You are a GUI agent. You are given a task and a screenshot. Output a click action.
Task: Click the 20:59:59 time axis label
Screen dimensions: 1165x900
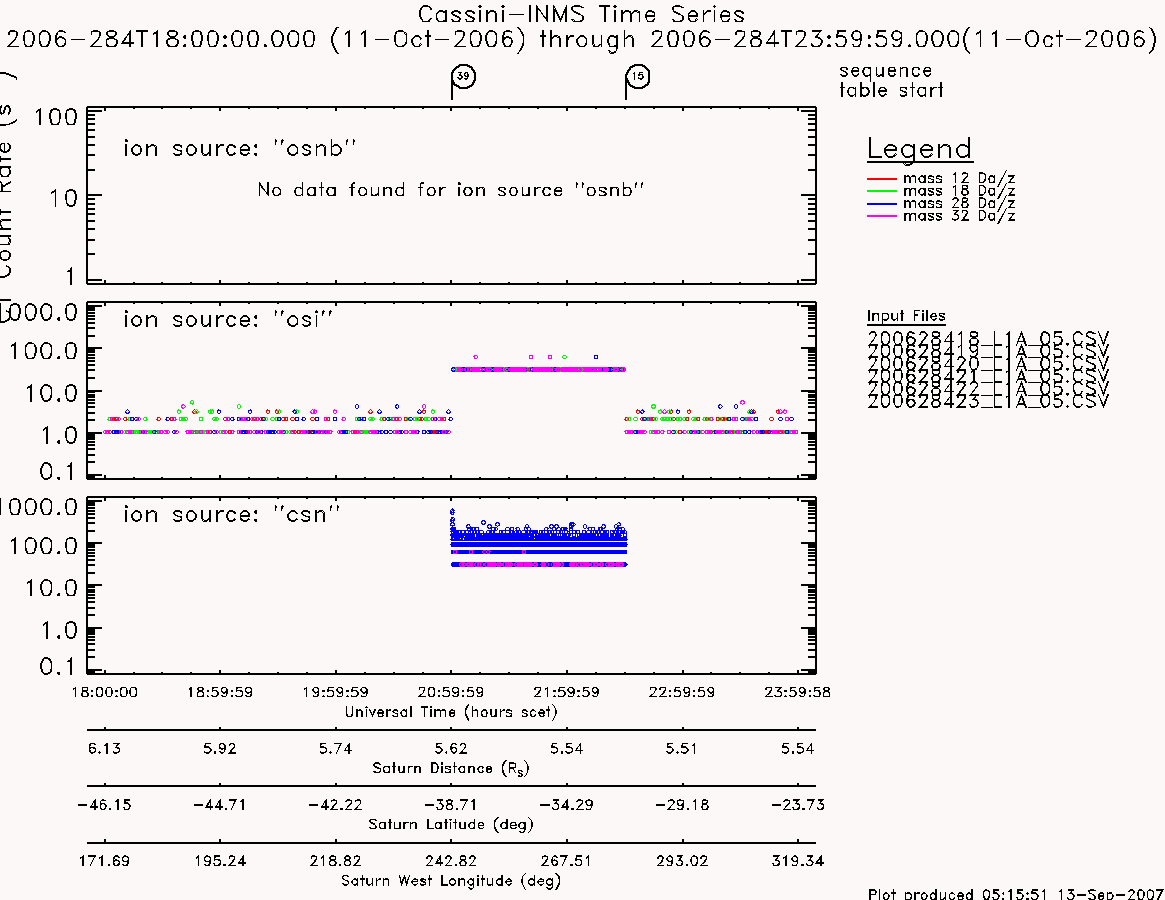[x=451, y=692]
